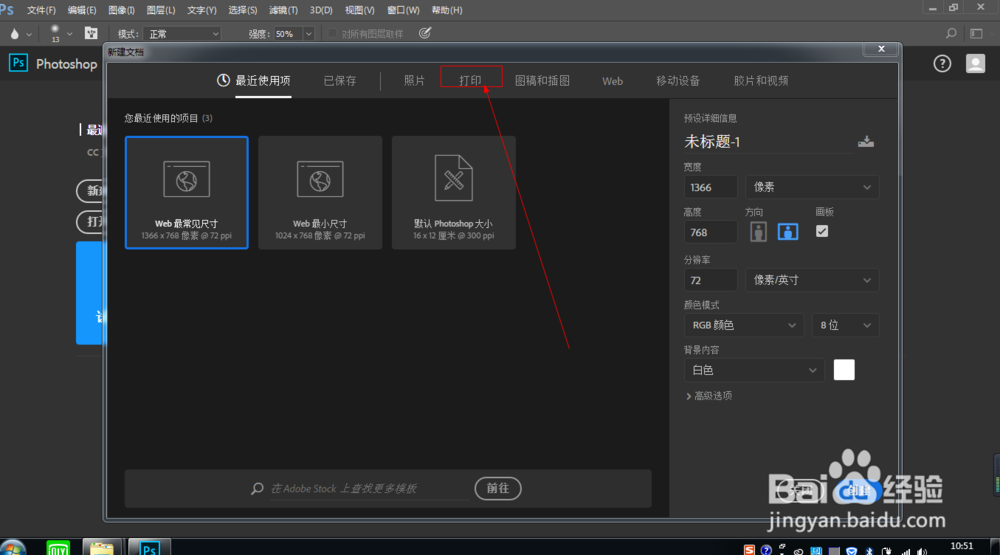Screen dimensions: 1000x555
Task: Switch to the Web tab
Action: tap(612, 81)
